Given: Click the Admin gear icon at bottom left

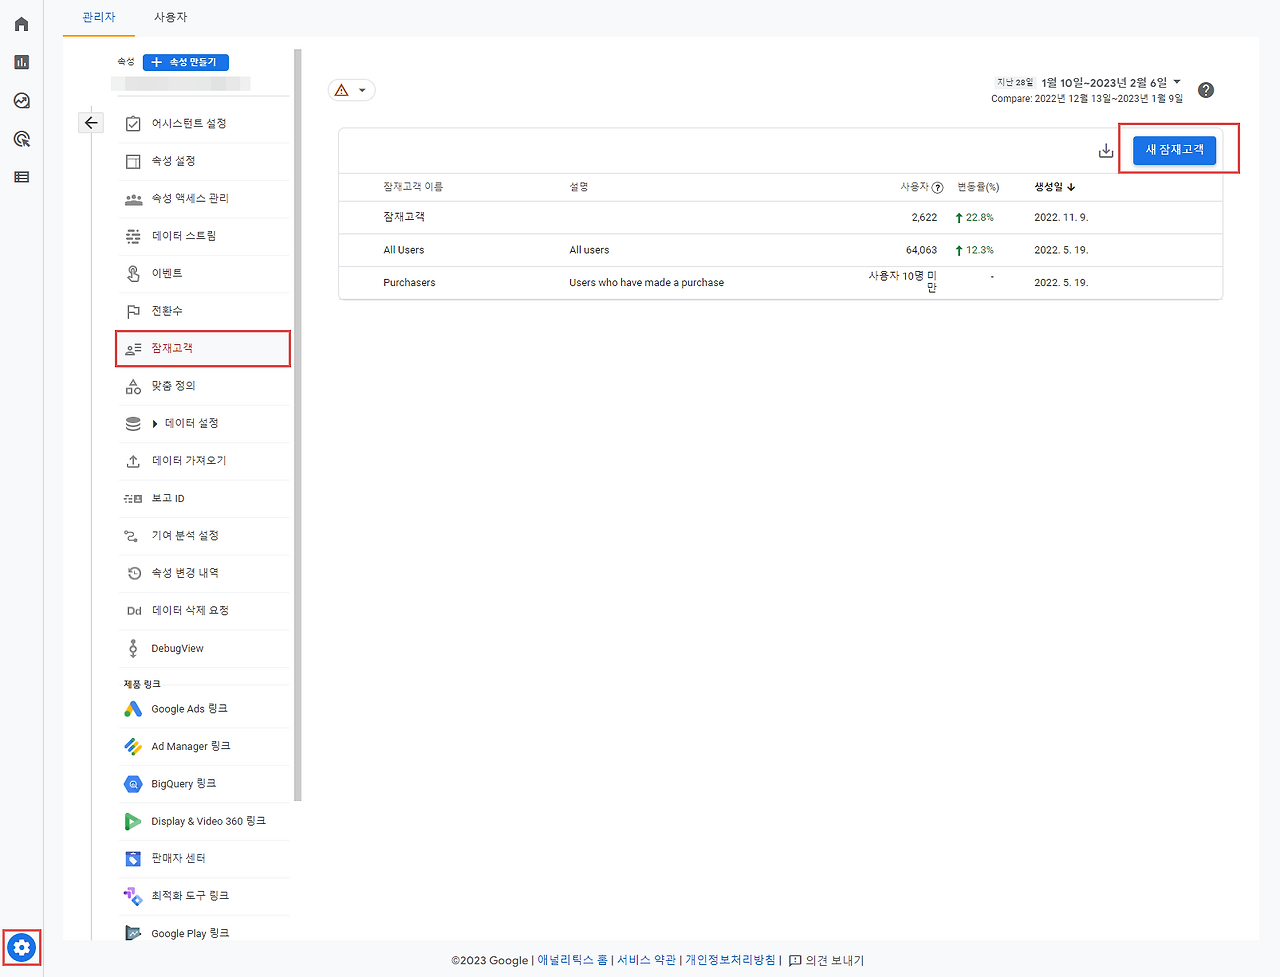Looking at the screenshot, I should [21, 947].
